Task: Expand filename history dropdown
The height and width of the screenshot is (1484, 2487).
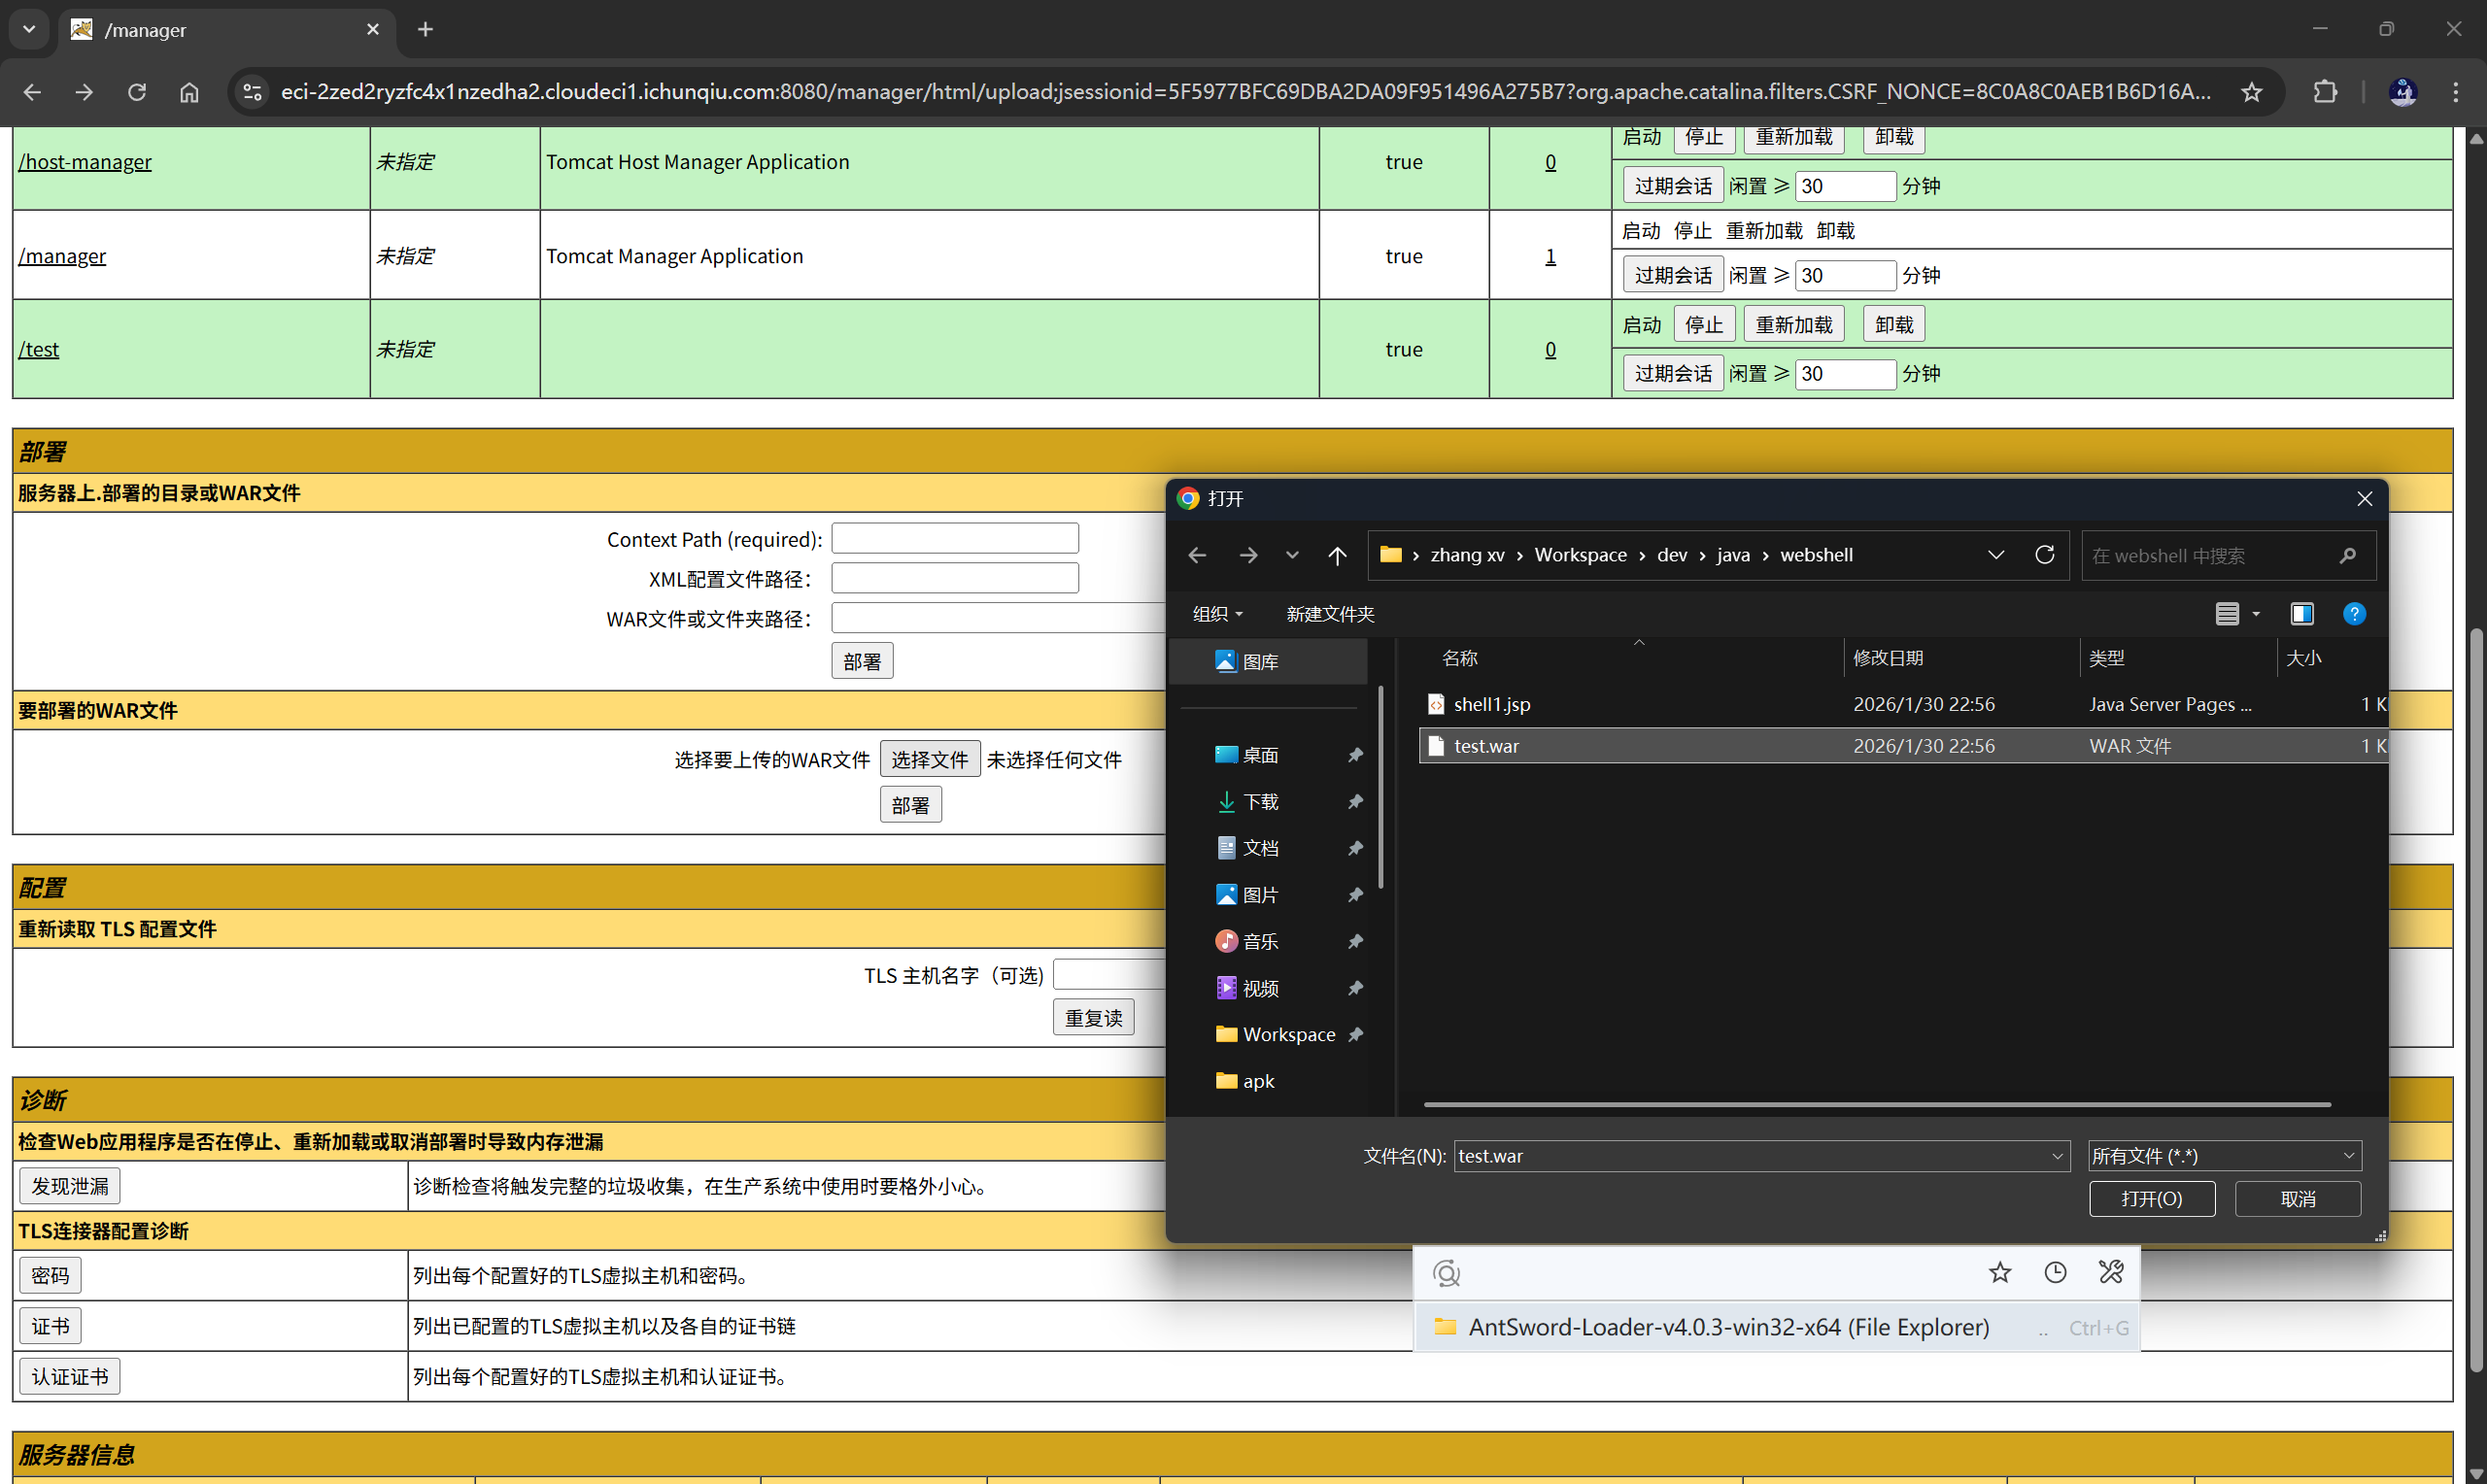Action: click(x=2057, y=1157)
